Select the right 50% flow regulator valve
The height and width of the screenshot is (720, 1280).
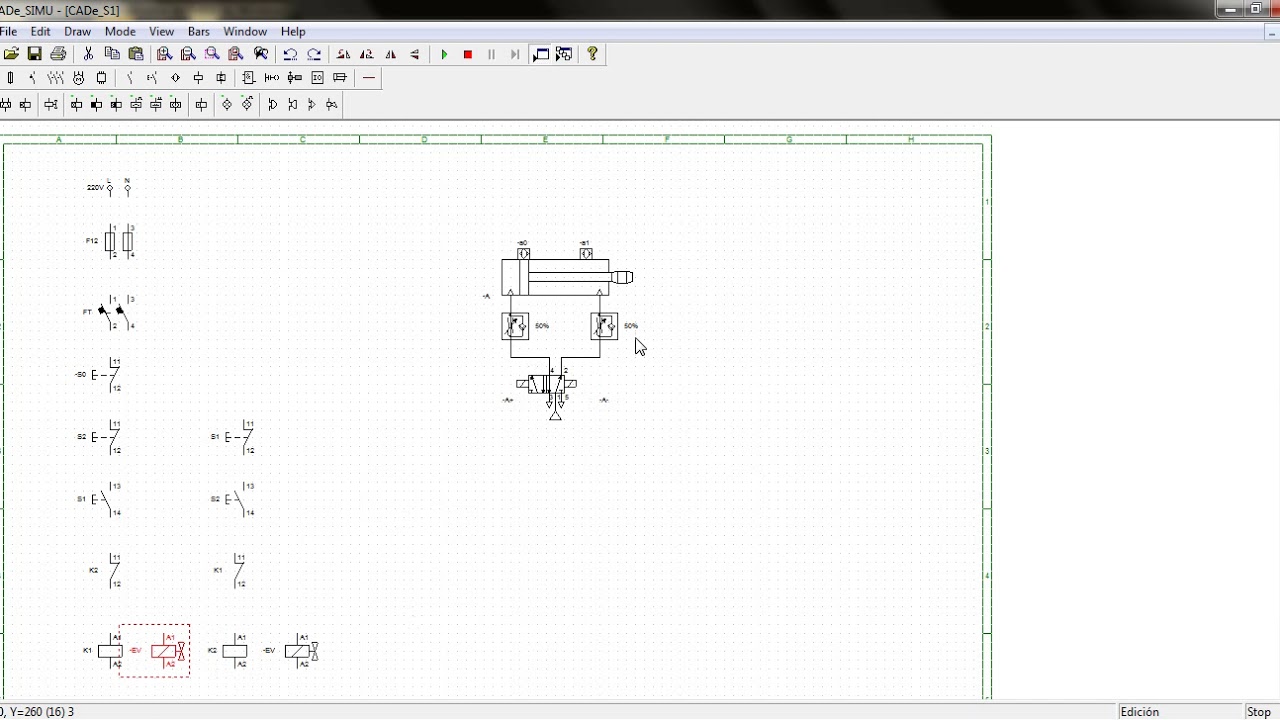[604, 326]
